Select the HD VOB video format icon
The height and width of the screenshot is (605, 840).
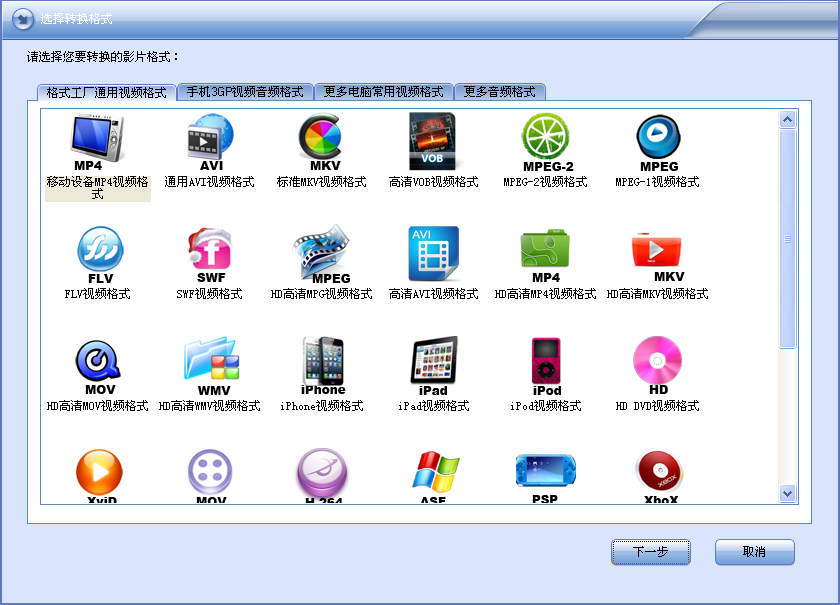coord(433,143)
